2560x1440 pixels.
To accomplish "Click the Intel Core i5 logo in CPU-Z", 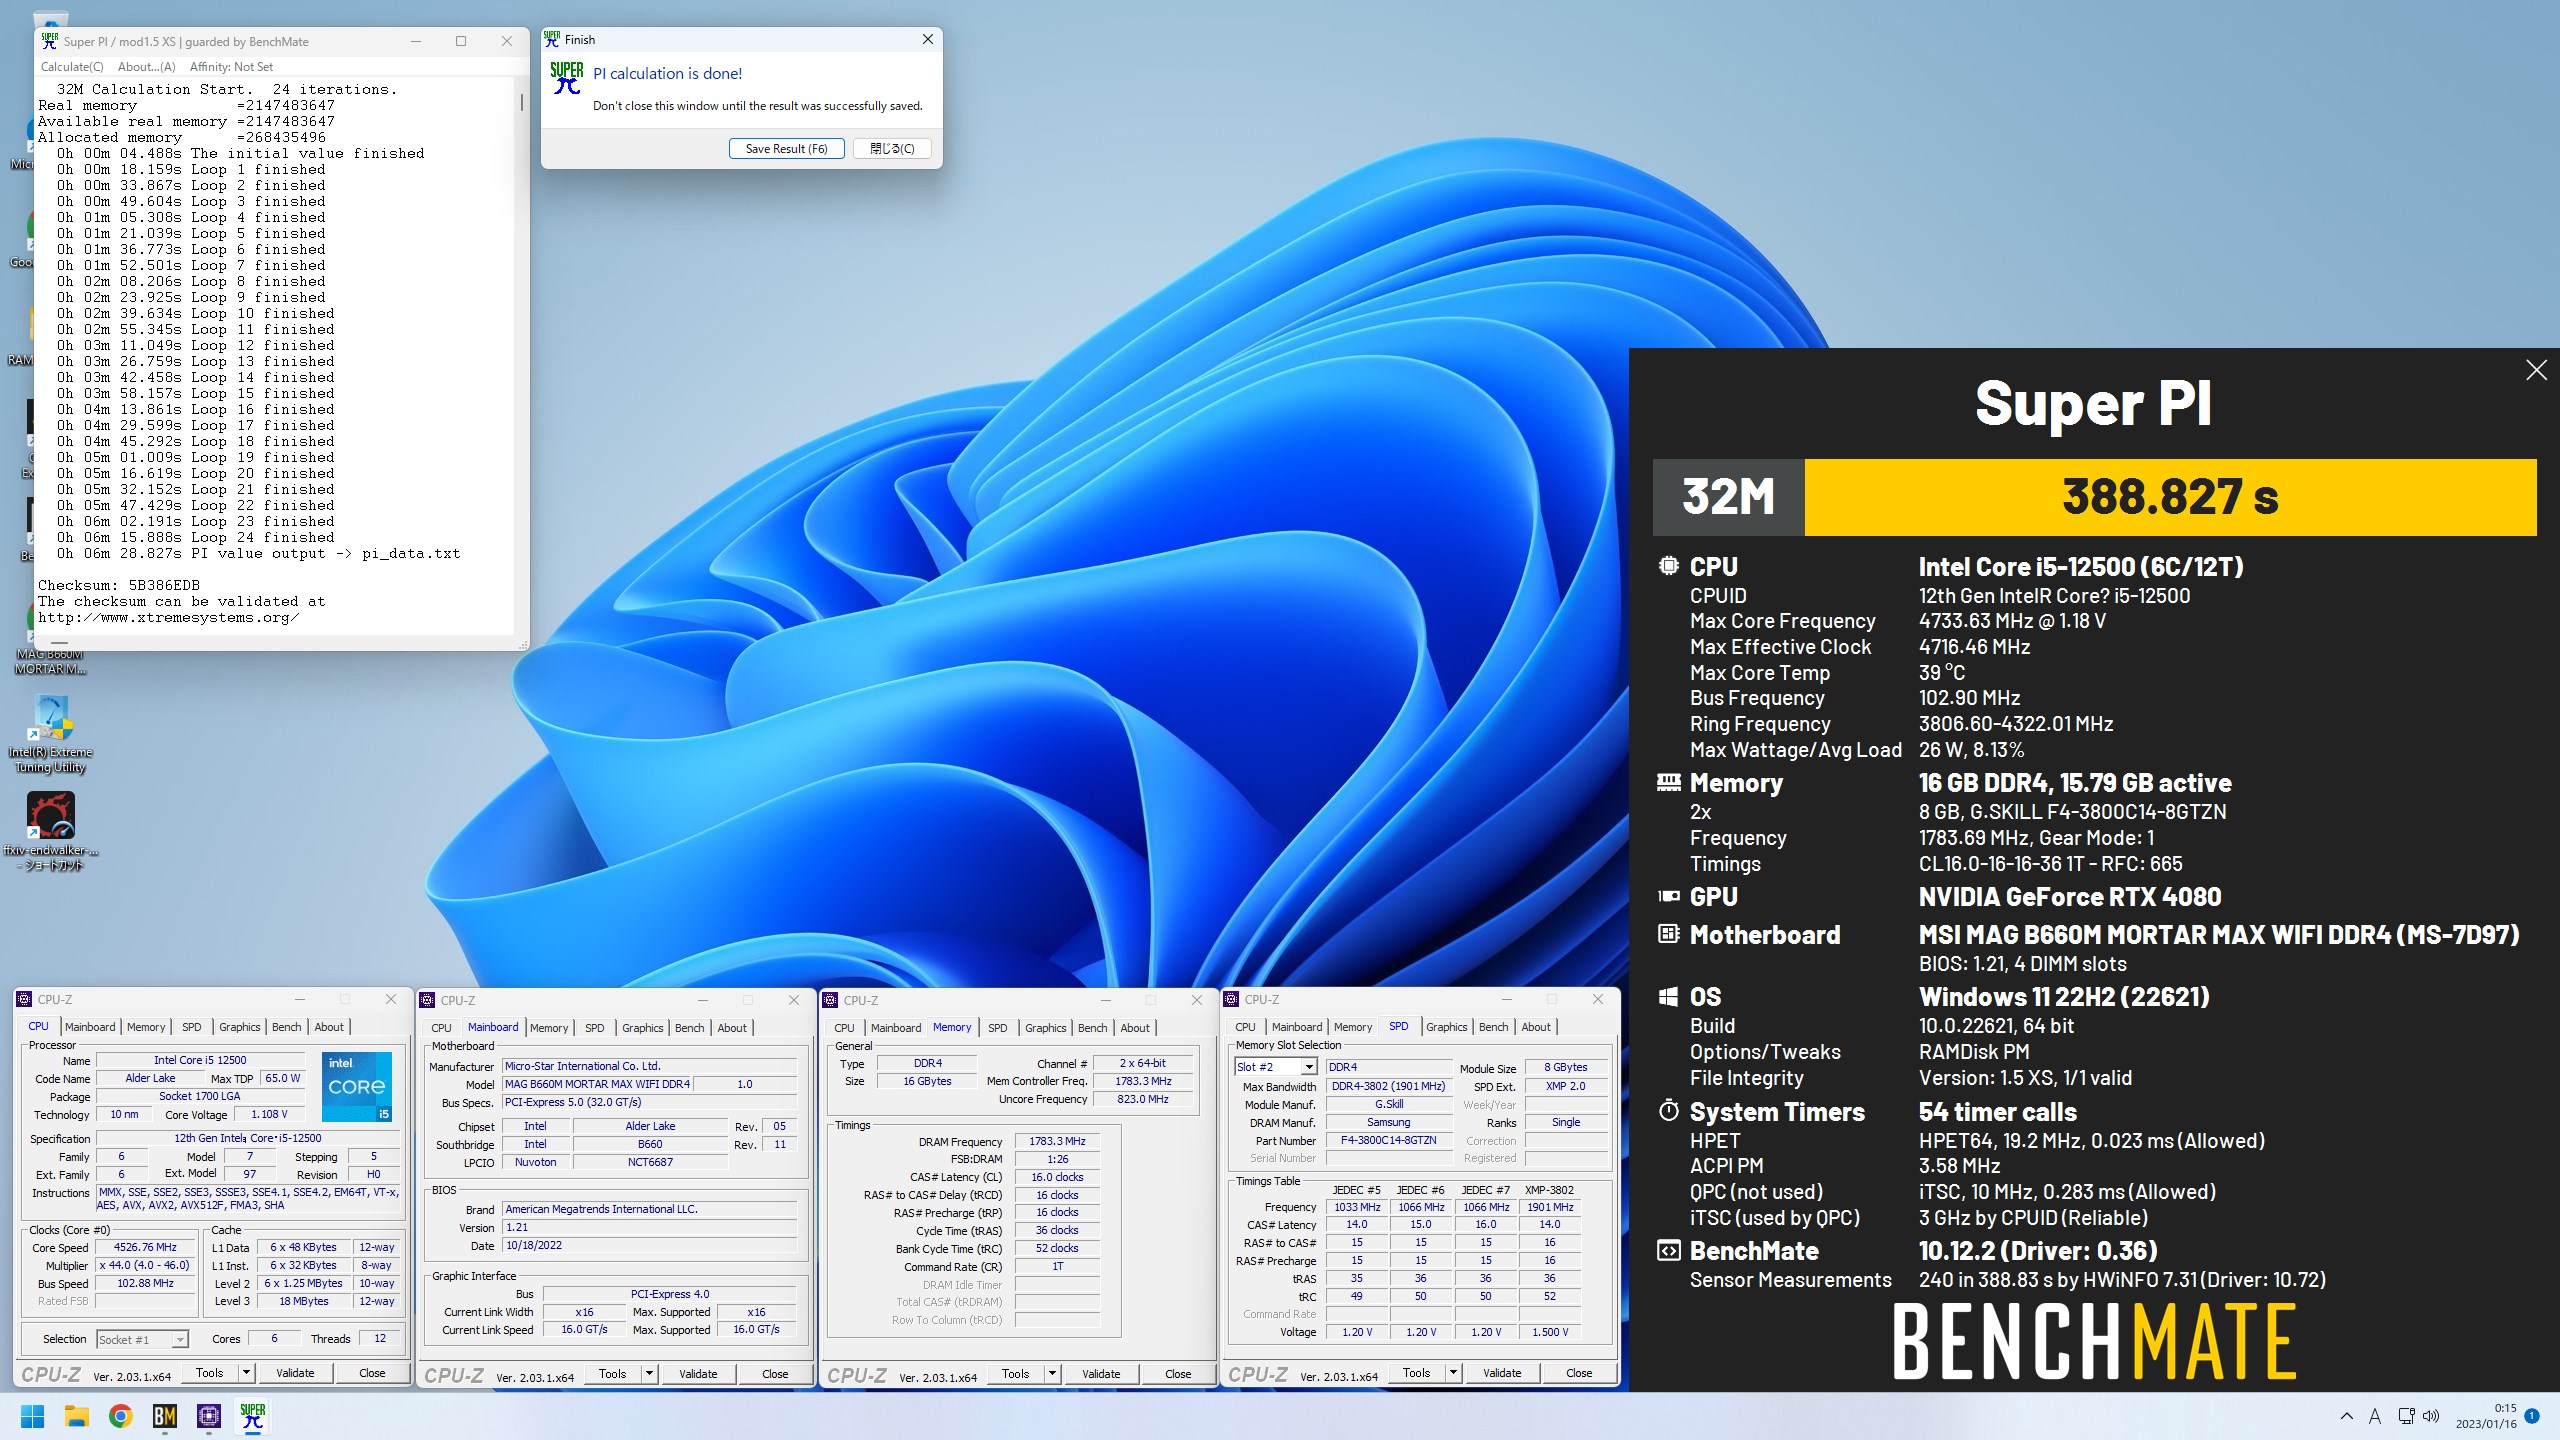I will (356, 1086).
